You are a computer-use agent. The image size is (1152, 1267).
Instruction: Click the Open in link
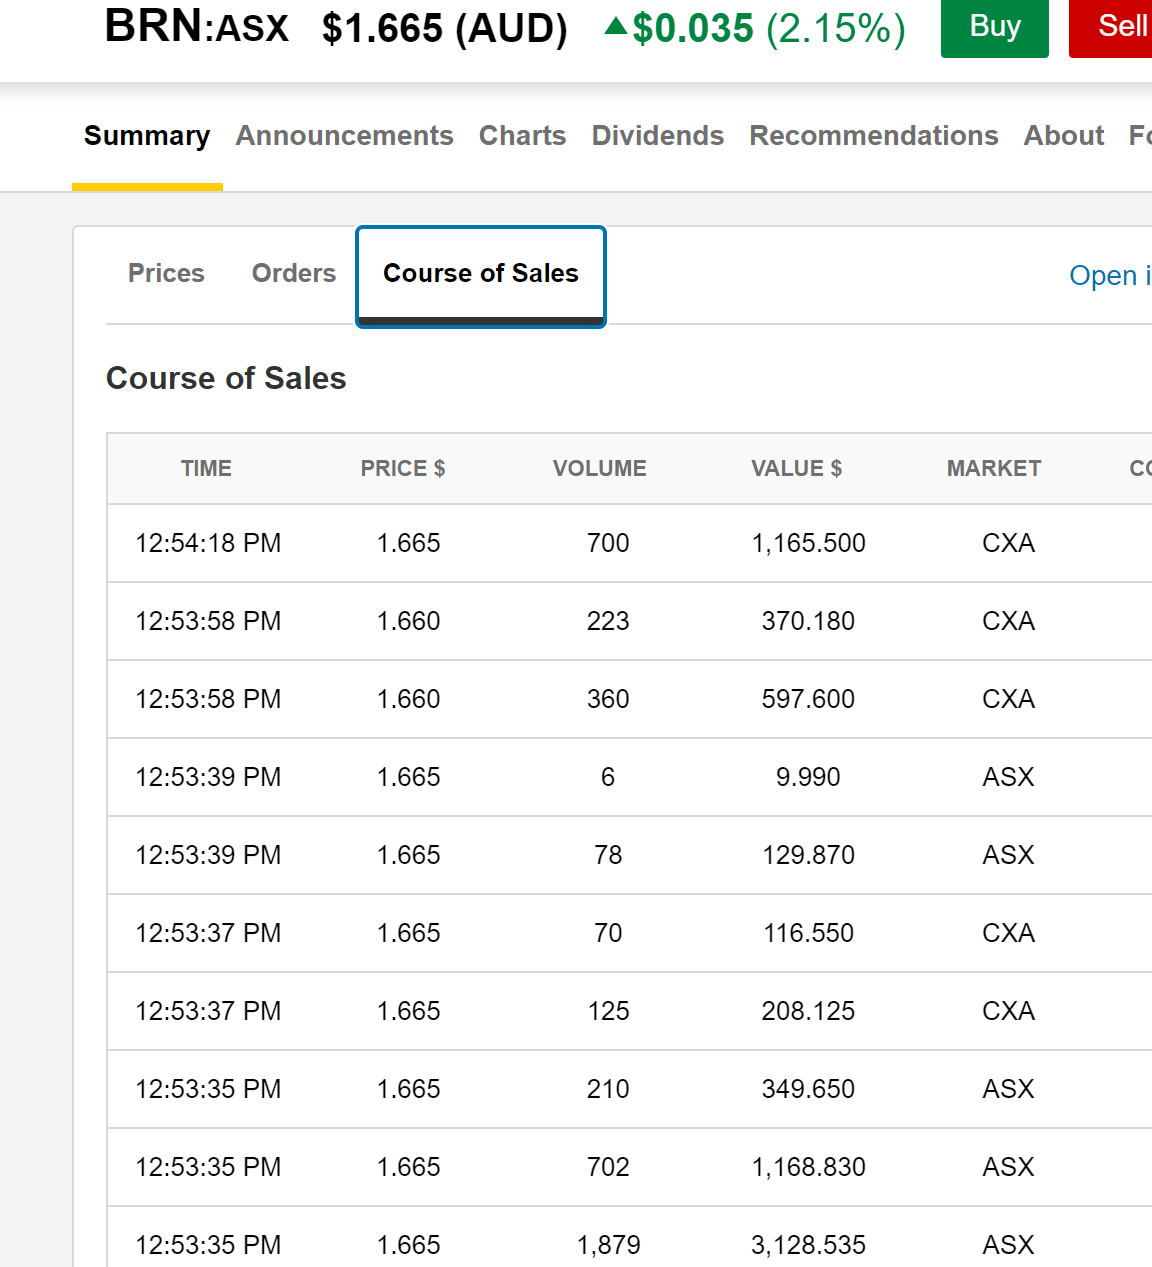(x=1109, y=275)
